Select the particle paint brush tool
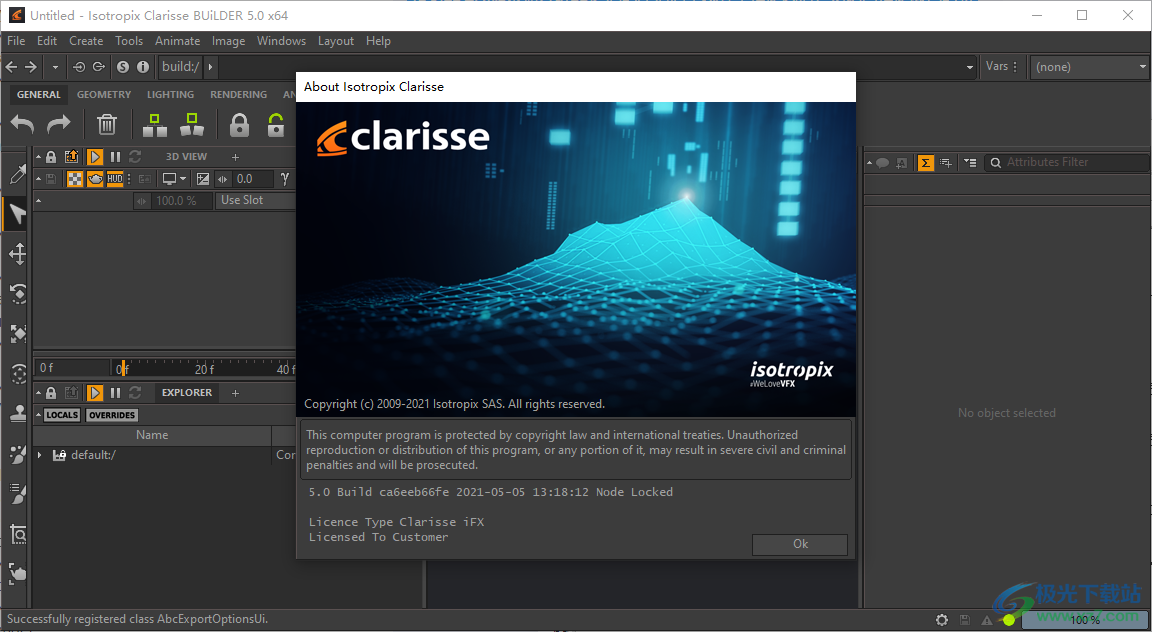1152x632 pixels. 18,454
